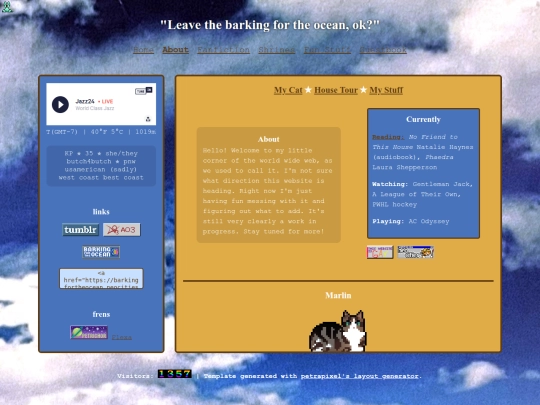The height and width of the screenshot is (405, 540).
Task: Click the 'Watching:' label
Action: [391, 184]
